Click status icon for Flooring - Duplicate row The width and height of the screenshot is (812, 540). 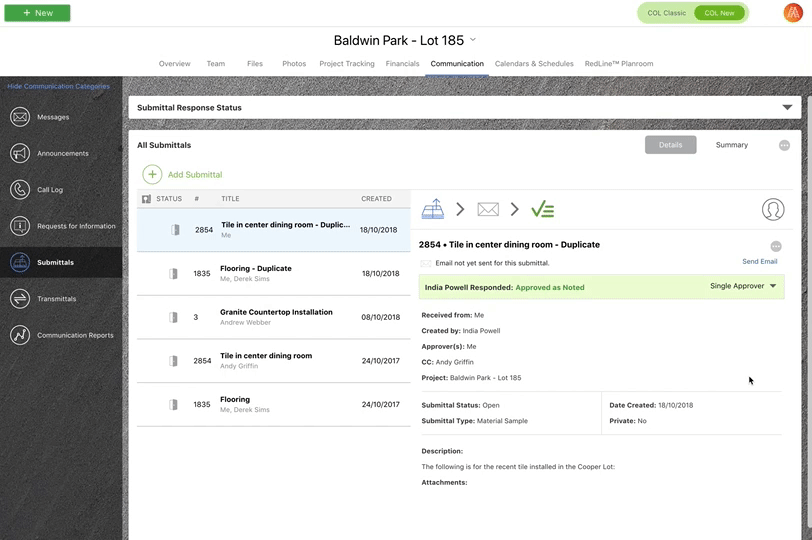[173, 273]
